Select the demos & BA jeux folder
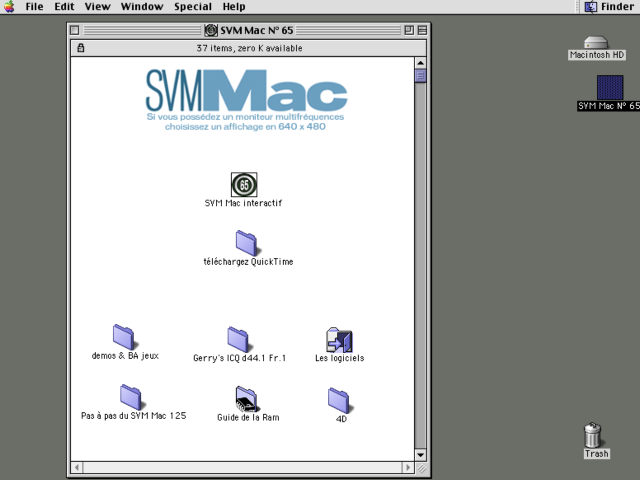Screen dimensions: 640x480 coord(124,337)
